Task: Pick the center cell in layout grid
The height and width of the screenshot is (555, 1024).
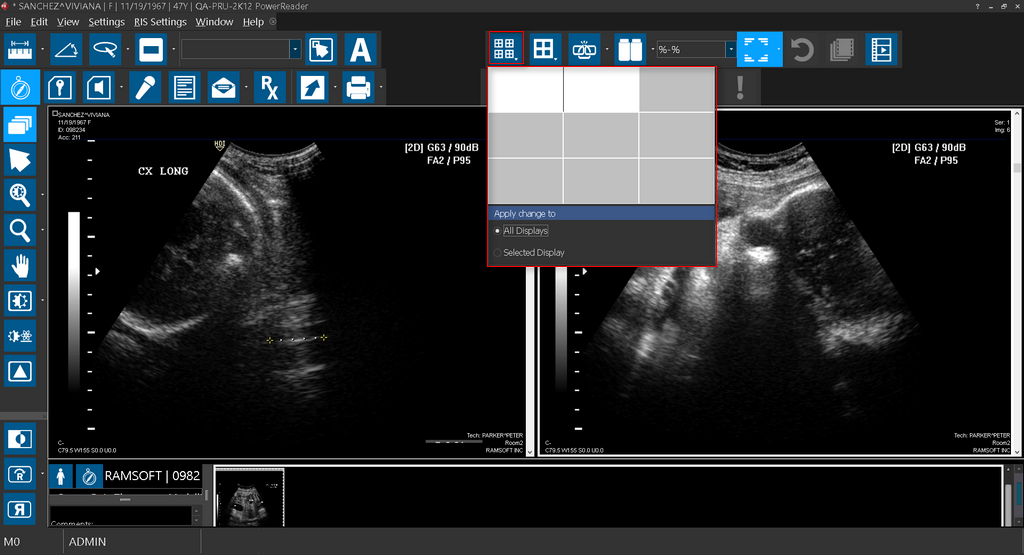Action: point(601,135)
